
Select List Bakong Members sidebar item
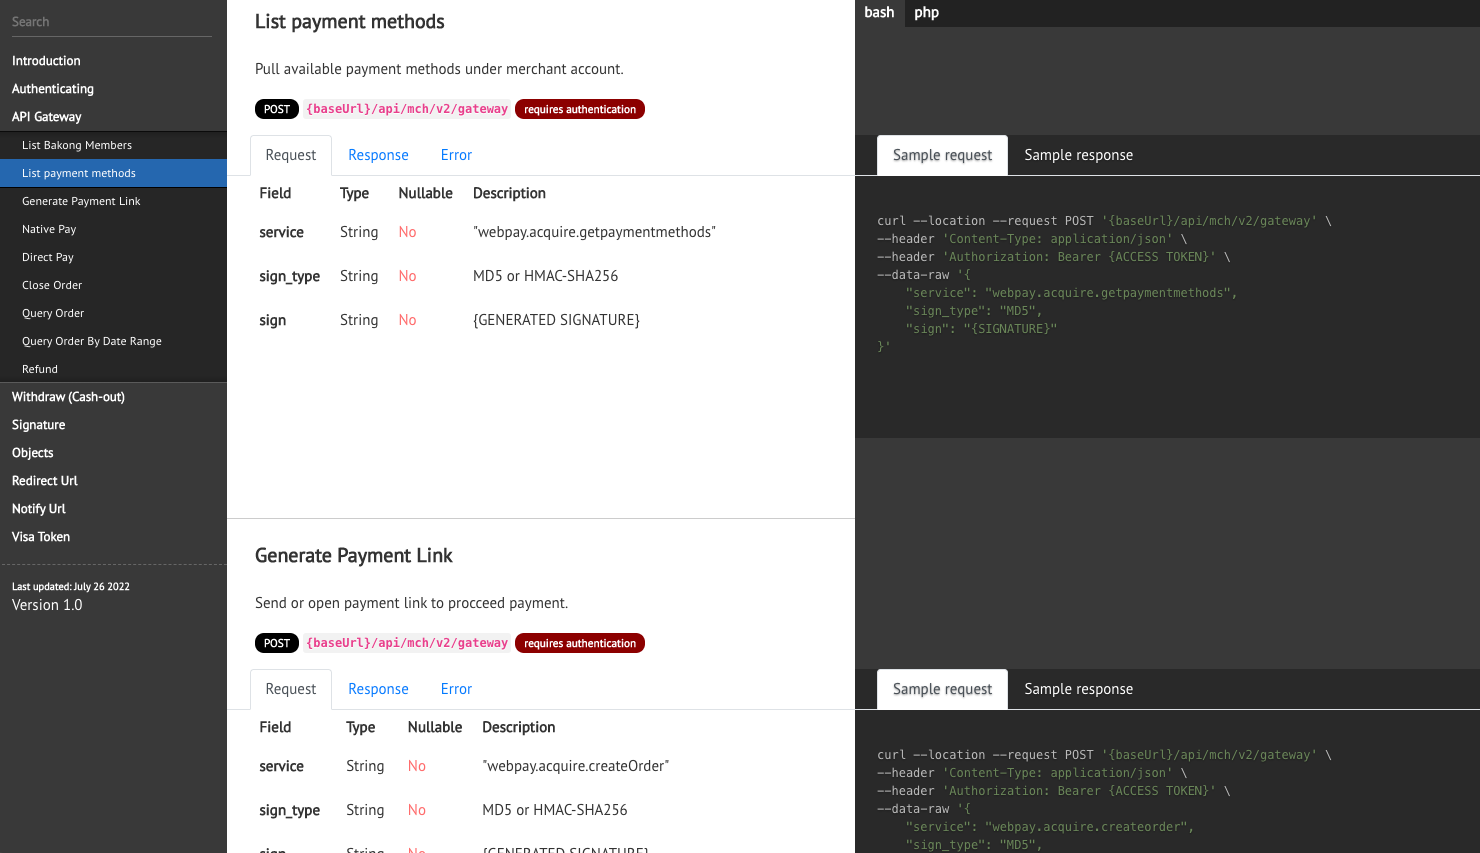[77, 145]
